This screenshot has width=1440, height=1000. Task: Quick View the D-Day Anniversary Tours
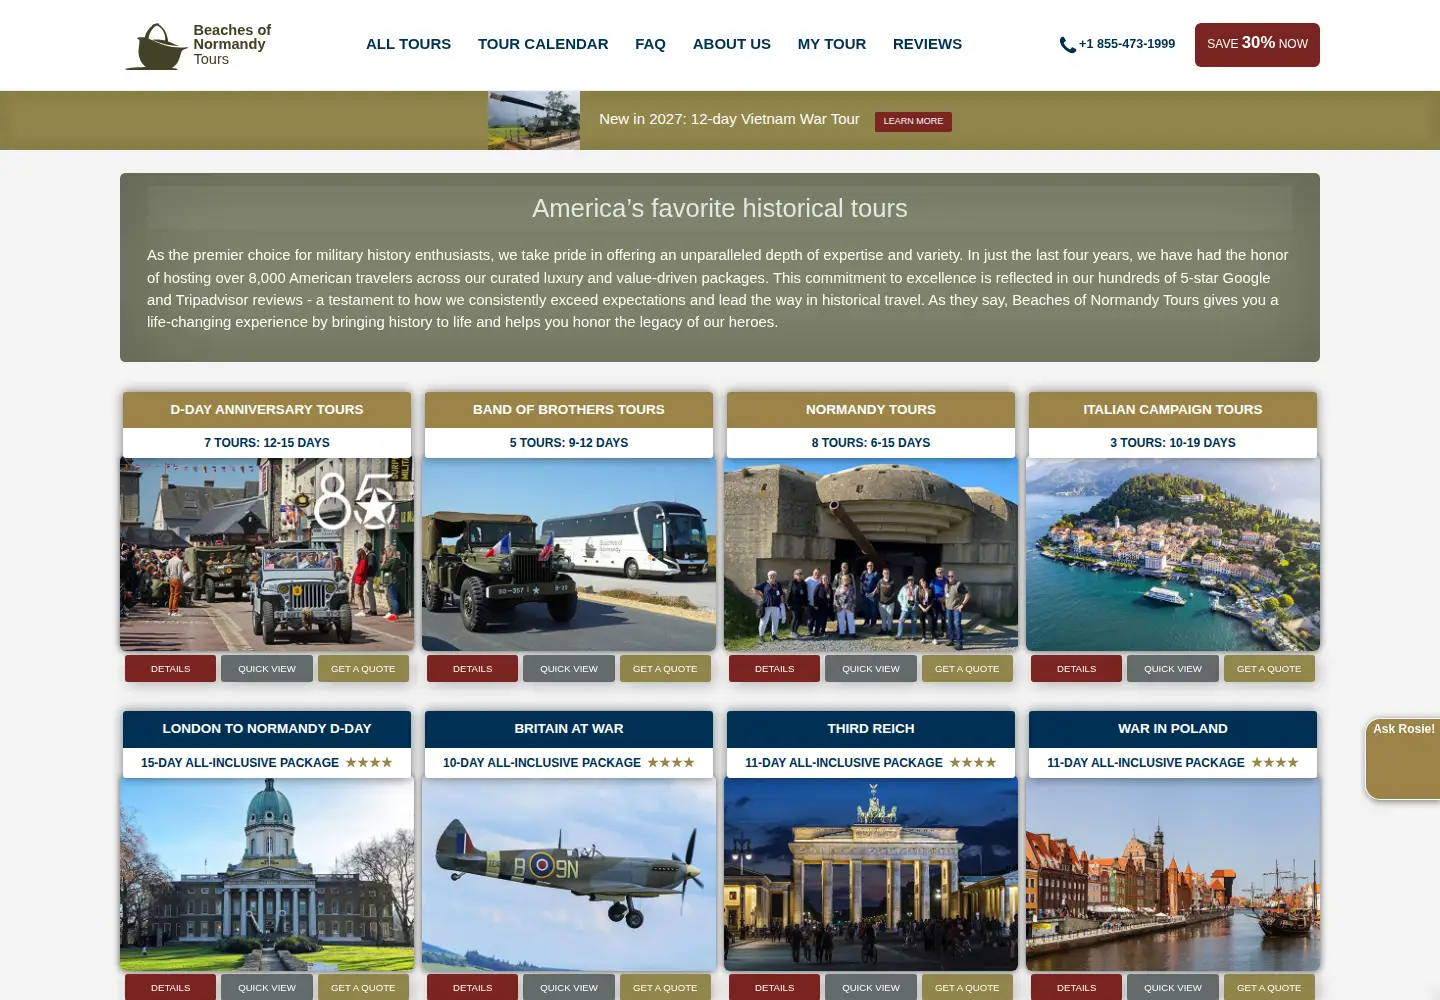point(267,669)
